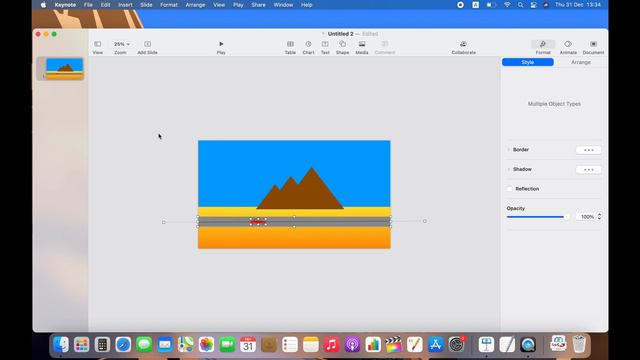Open the document title dropdown Untitled 2
Screen dimensions: 640x360
point(340,34)
